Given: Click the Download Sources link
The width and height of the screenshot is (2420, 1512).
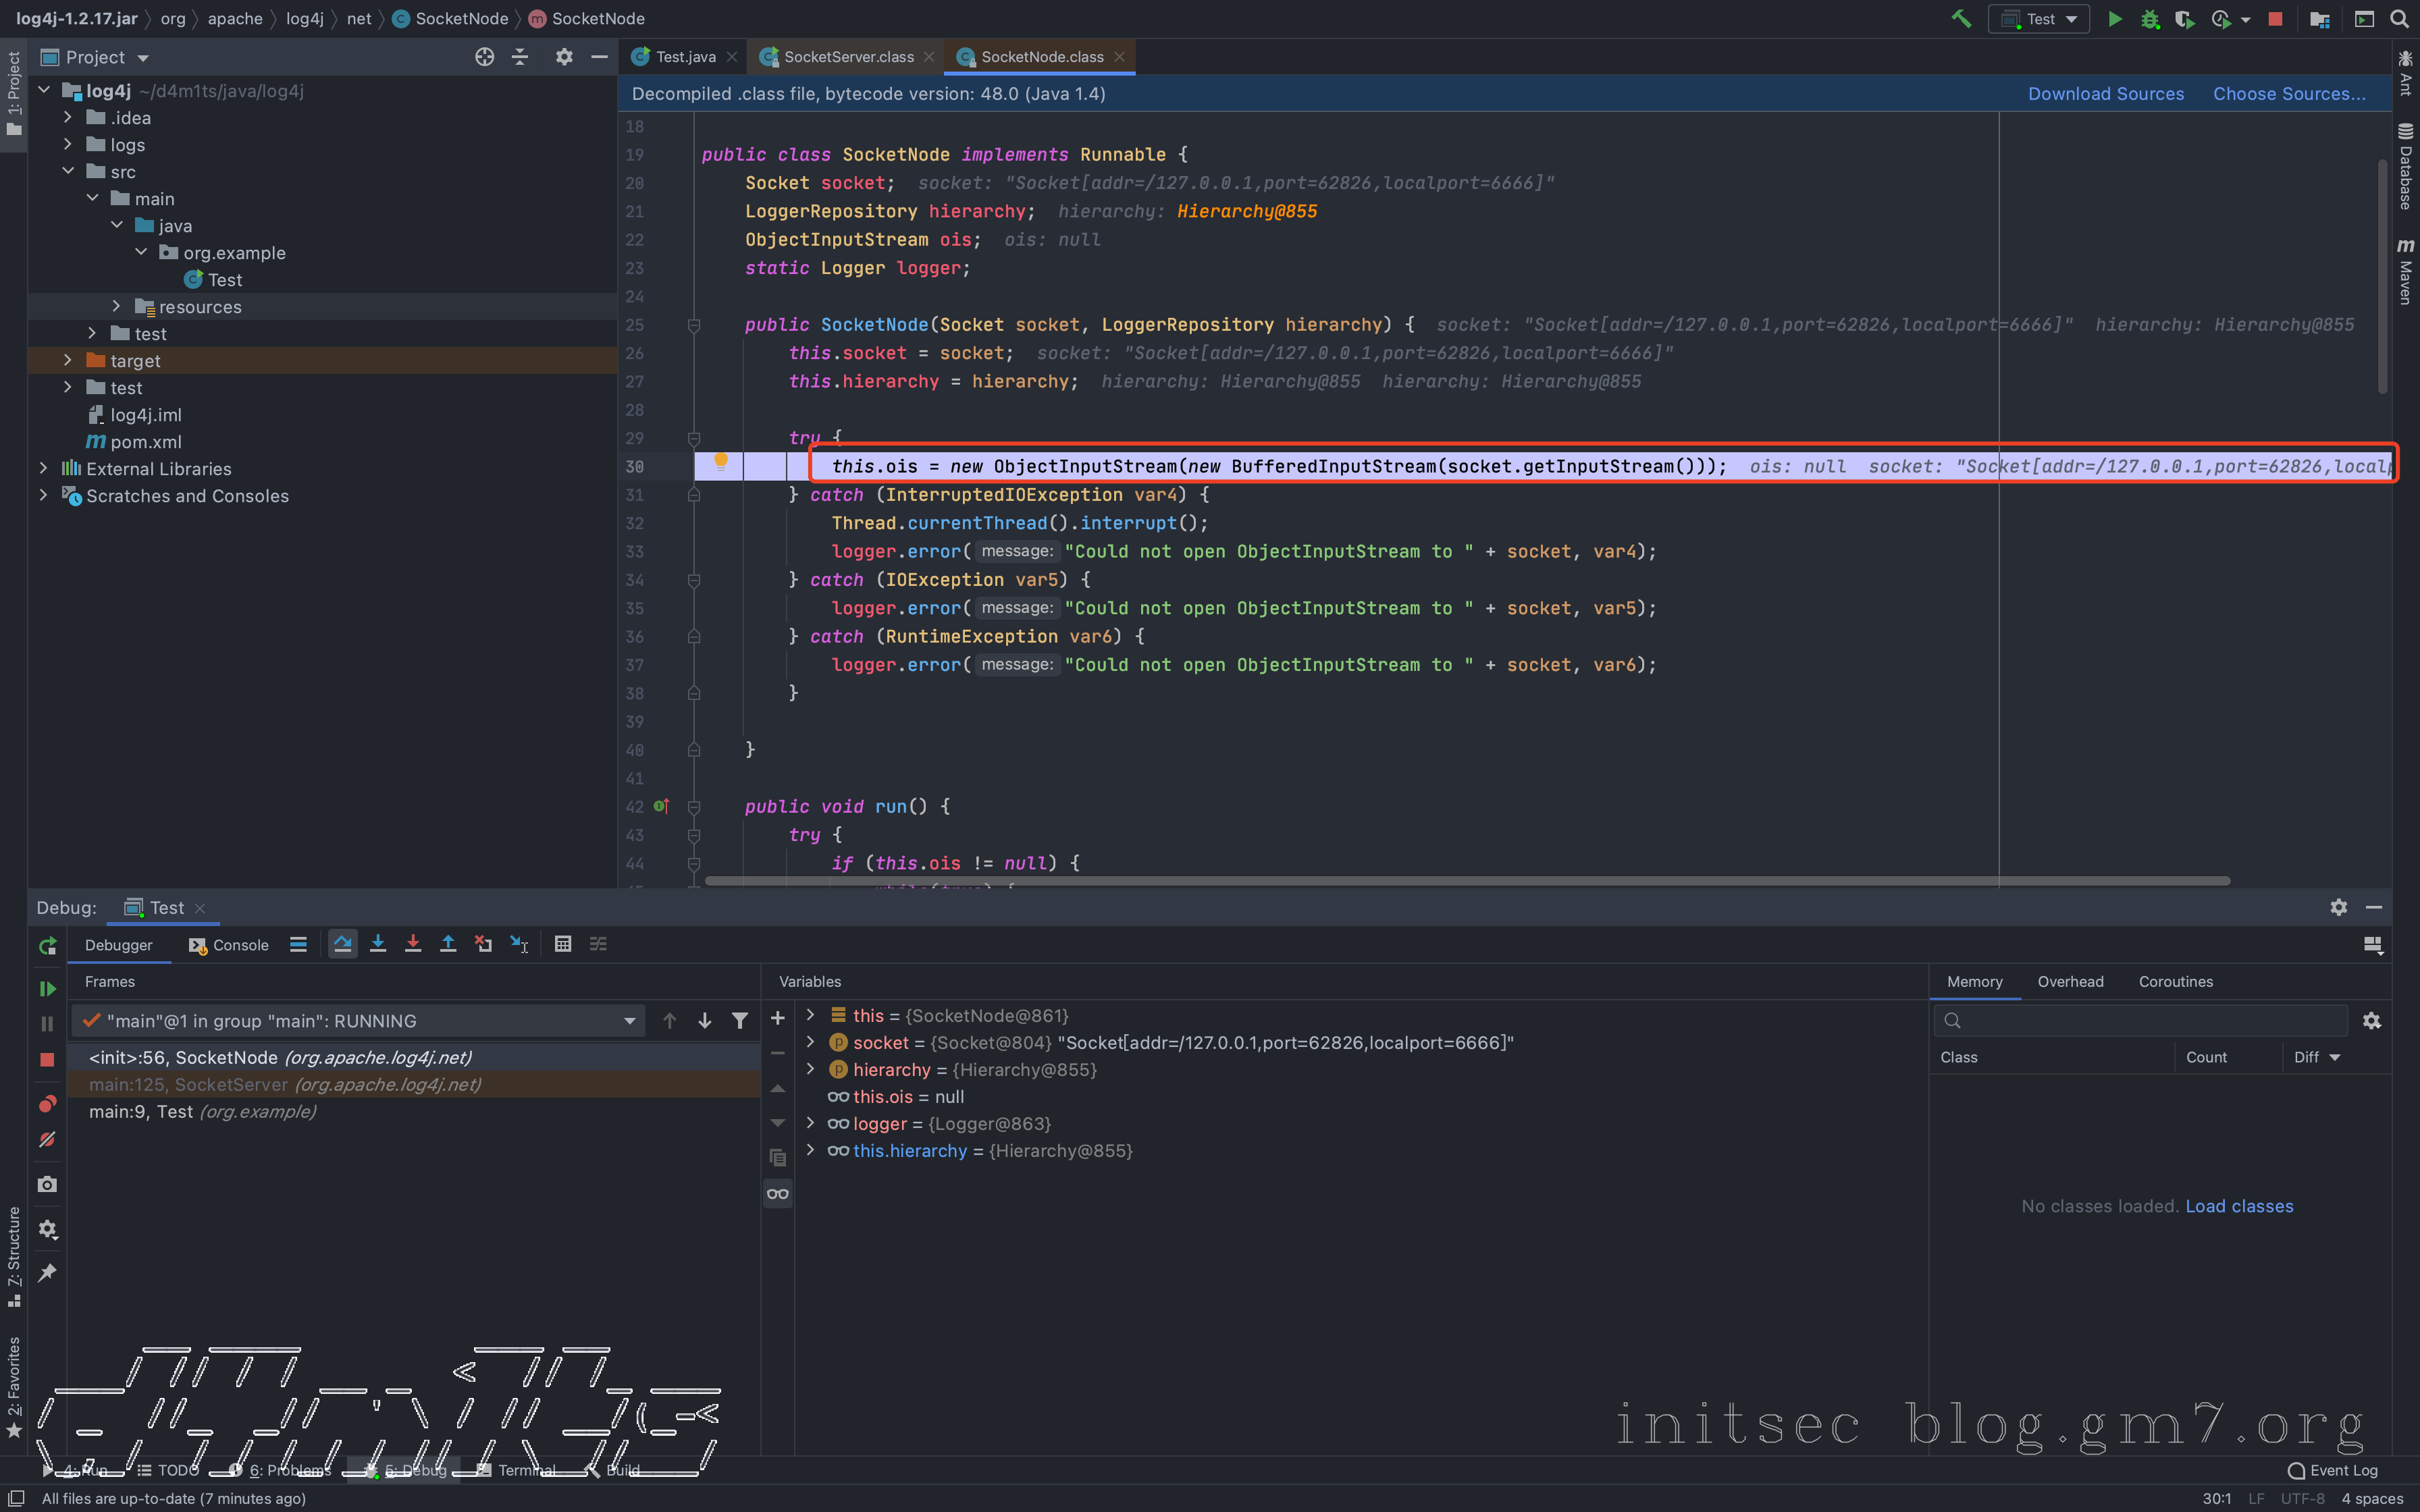Looking at the screenshot, I should pos(2105,94).
